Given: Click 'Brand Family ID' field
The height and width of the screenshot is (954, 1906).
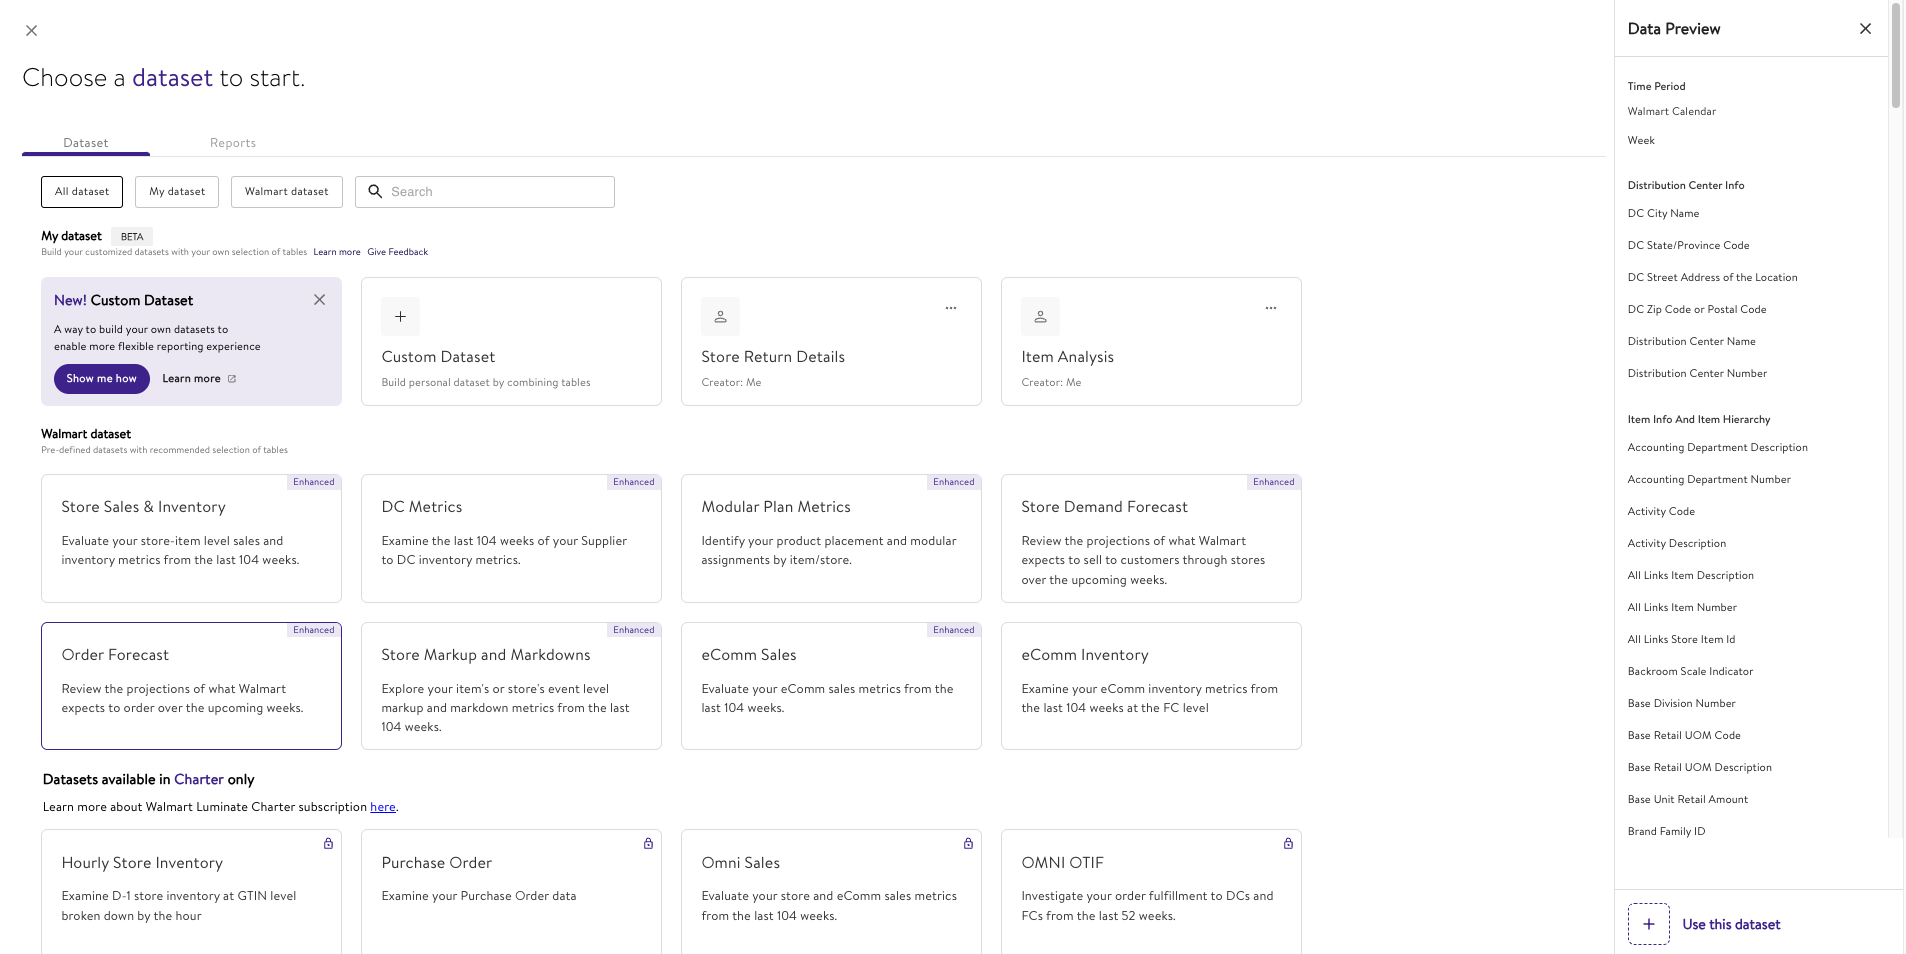Looking at the screenshot, I should [x=1666, y=832].
